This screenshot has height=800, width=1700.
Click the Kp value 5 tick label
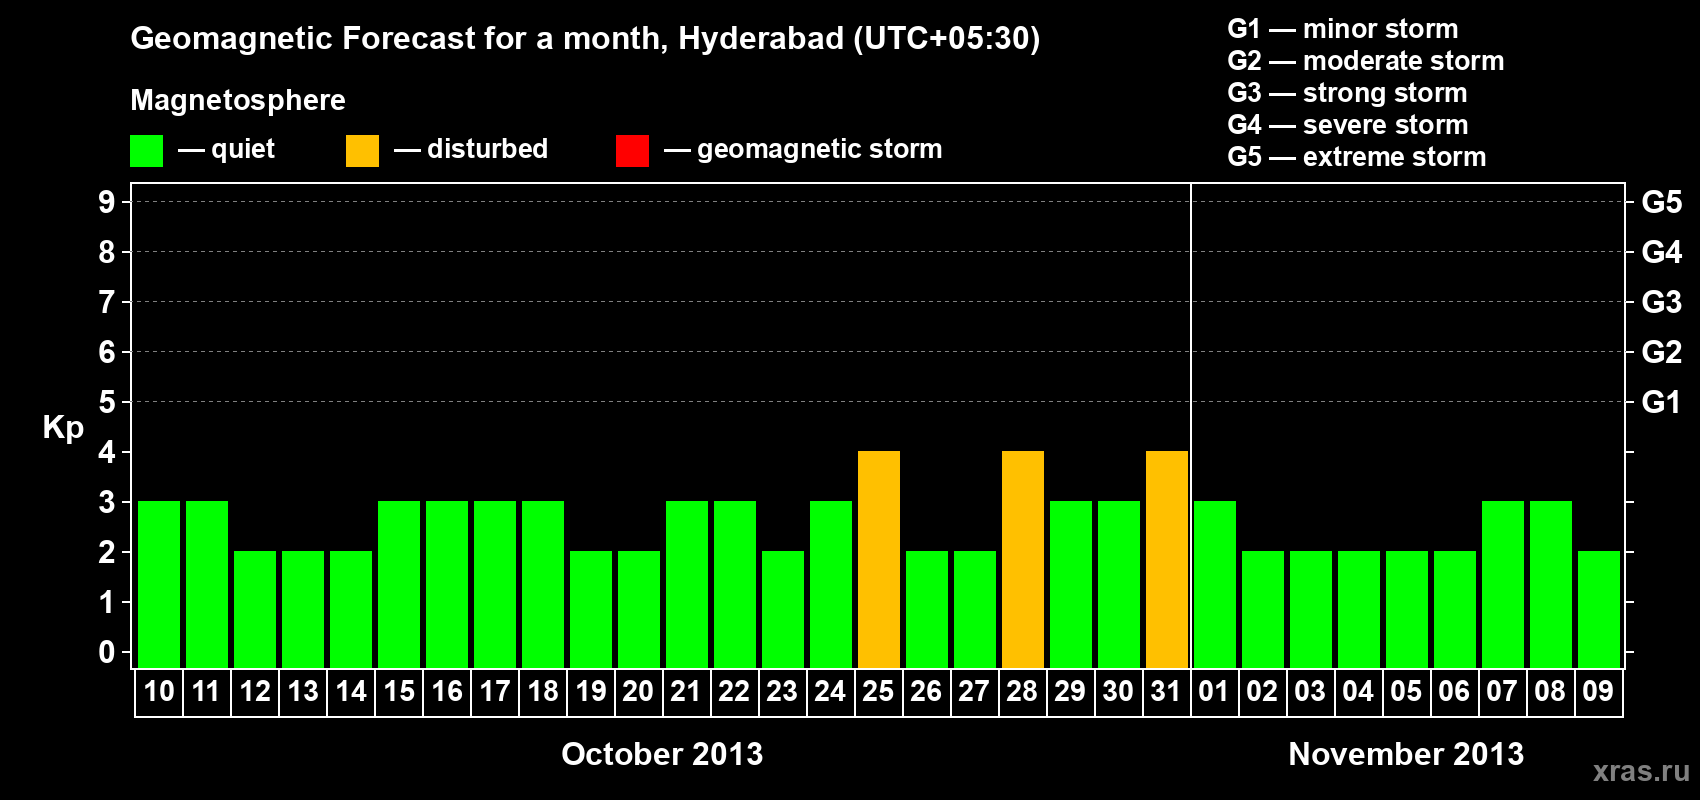pyautogui.click(x=107, y=402)
